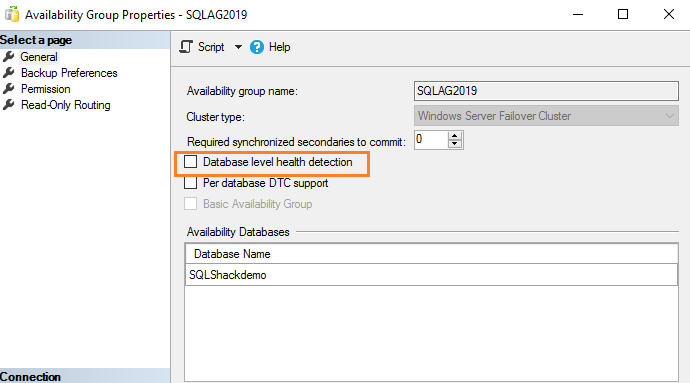690x383 pixels.
Task: Enable Per database DTC support checkbox
Action: coord(191,183)
